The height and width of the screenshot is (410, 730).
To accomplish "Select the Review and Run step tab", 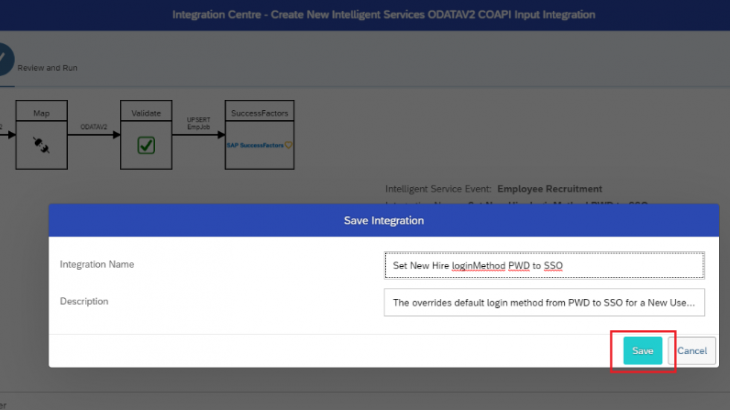I will click(x=47, y=68).
